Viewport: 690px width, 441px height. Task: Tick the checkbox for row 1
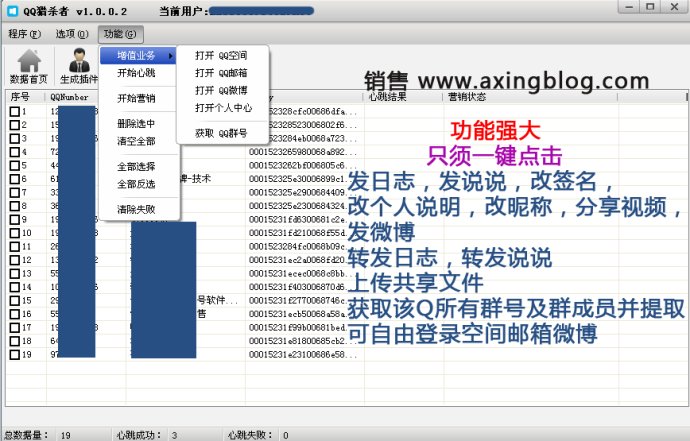[15, 112]
